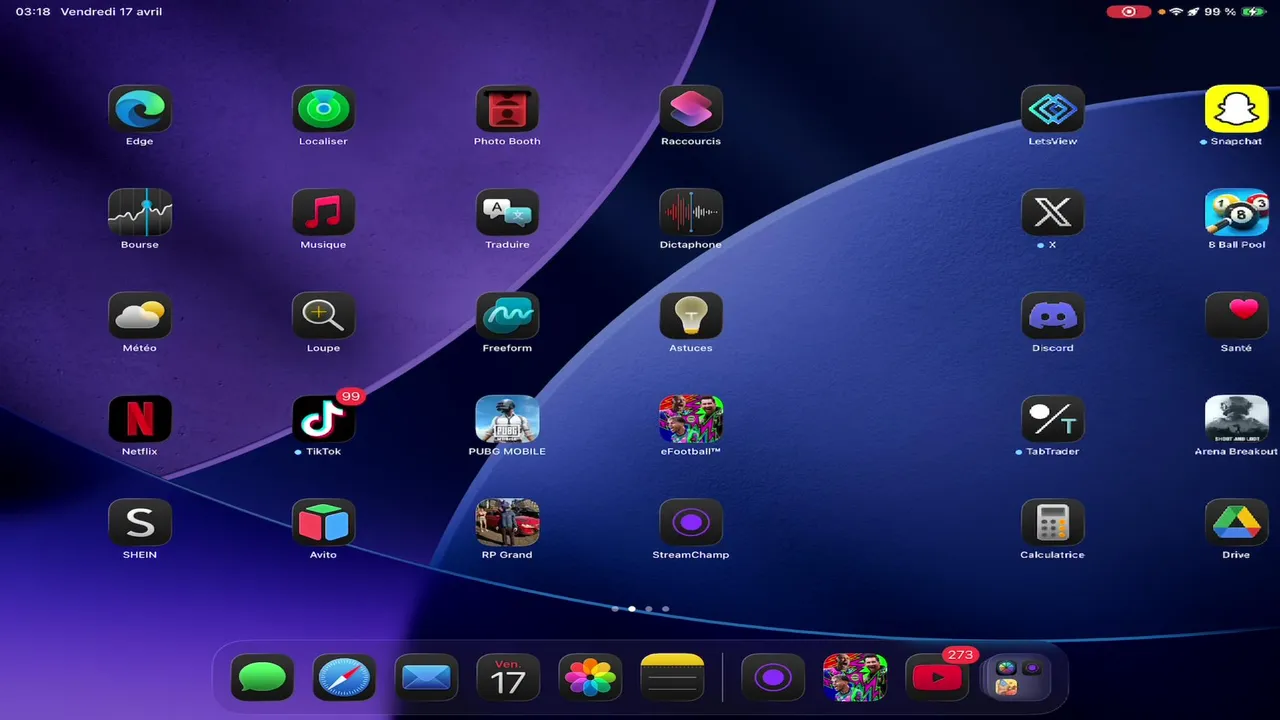Open 8 Ball Pool game
This screenshot has width=1280, height=720.
[1236, 212]
